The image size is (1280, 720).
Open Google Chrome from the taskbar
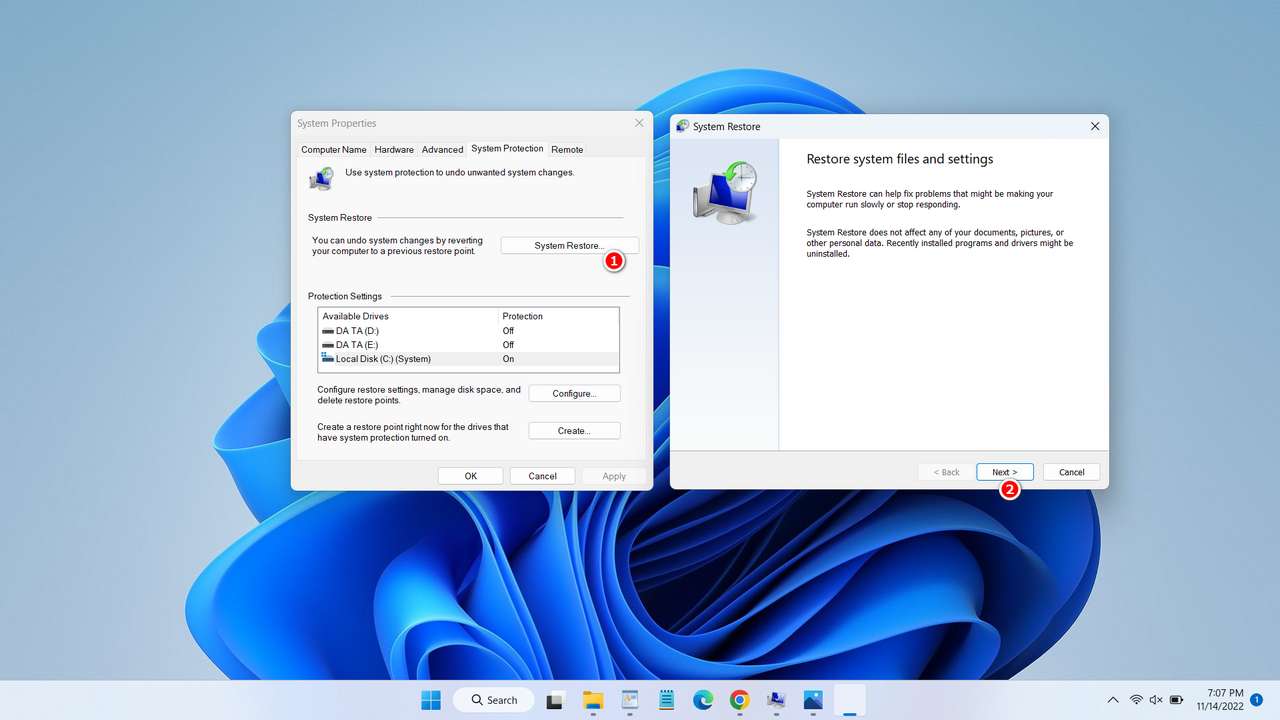point(739,700)
